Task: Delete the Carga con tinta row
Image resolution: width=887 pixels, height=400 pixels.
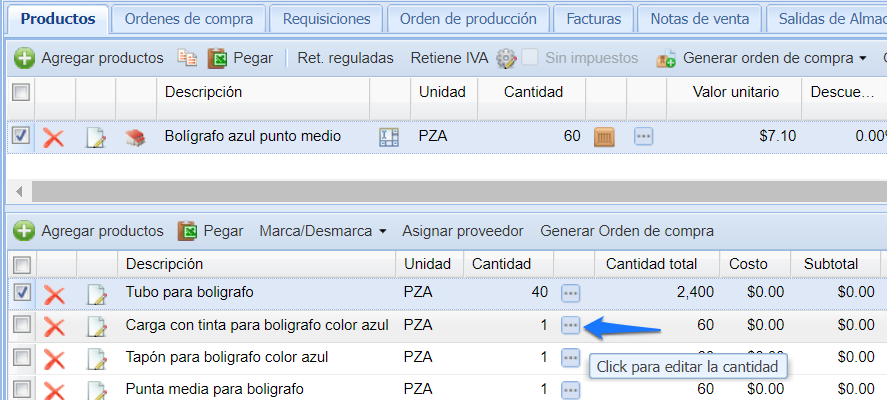Action: pos(54,326)
